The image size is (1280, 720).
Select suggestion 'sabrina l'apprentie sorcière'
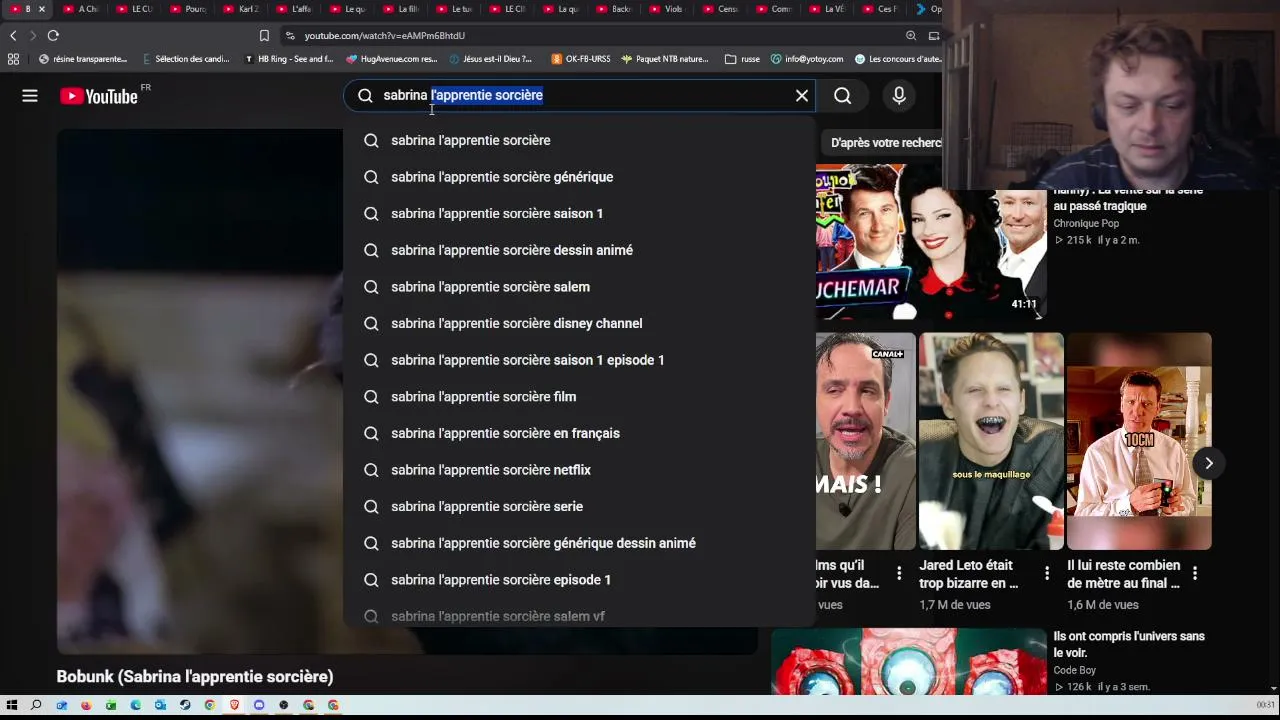(579, 140)
